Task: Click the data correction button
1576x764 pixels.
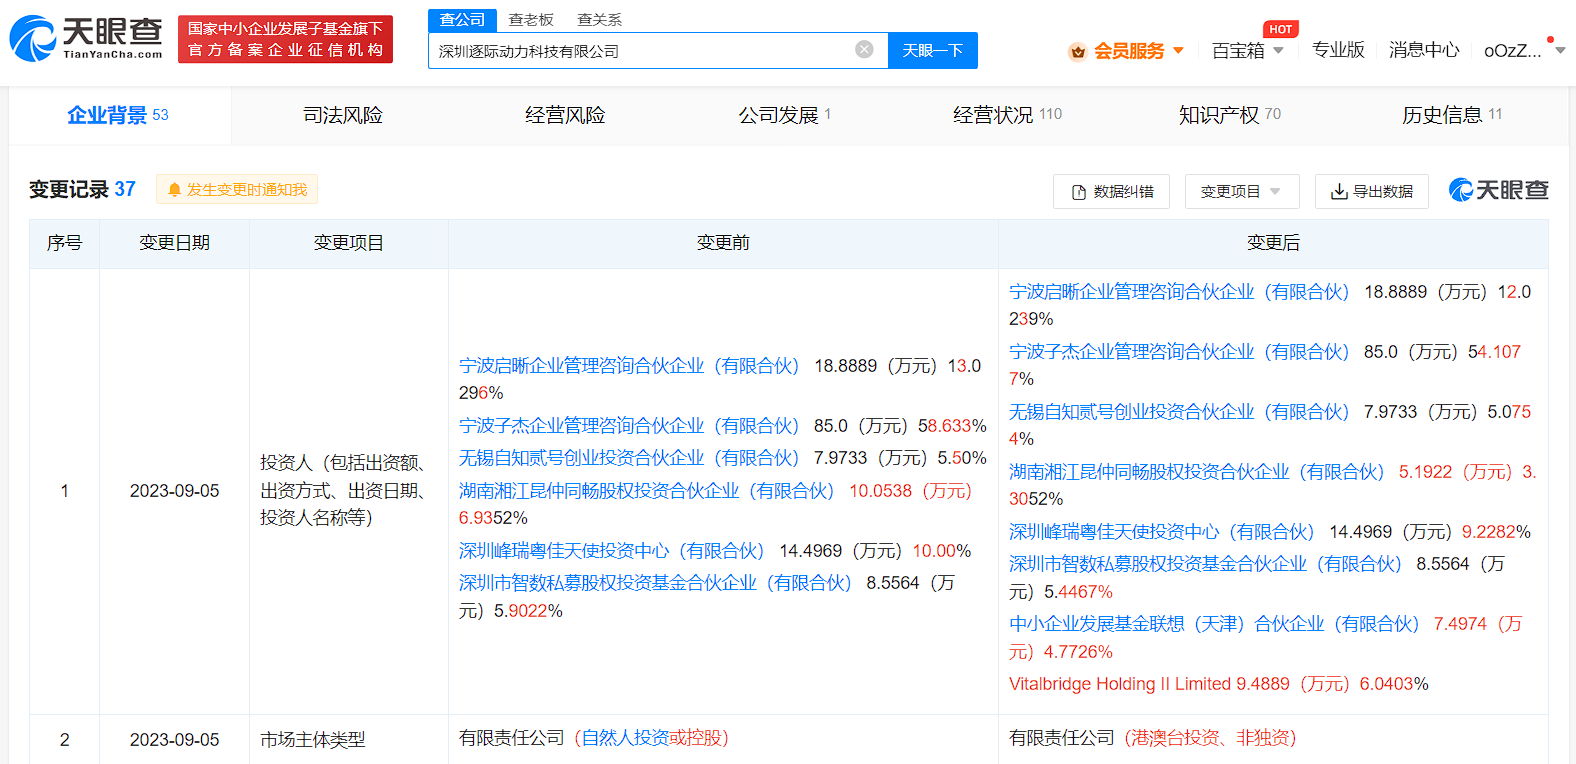Action: (1111, 191)
